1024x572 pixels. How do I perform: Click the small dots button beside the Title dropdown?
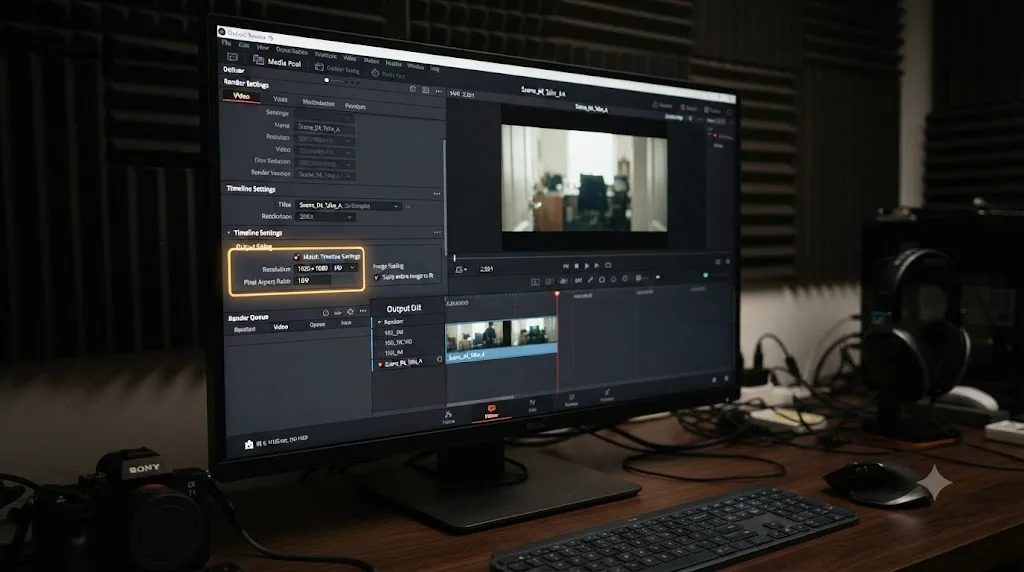408,207
